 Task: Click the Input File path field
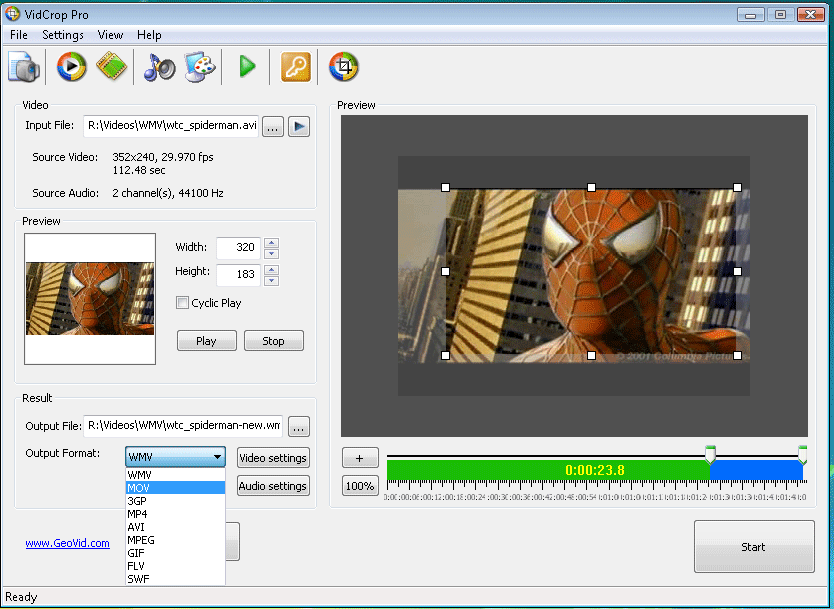pos(171,126)
